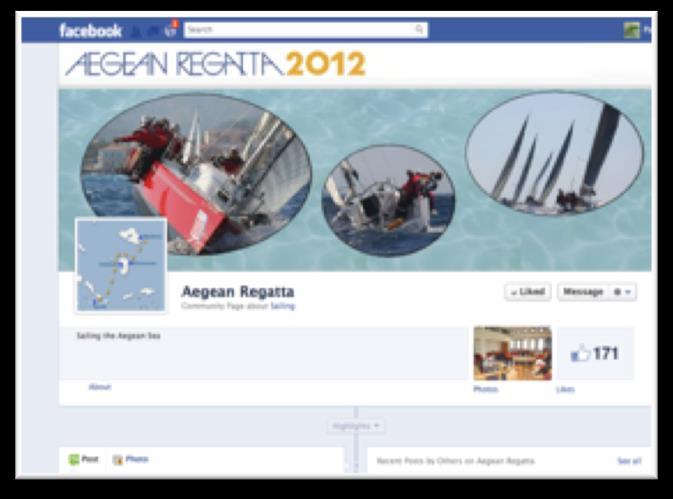
Task: Select the Post composer tab
Action: pyautogui.click(x=84, y=460)
